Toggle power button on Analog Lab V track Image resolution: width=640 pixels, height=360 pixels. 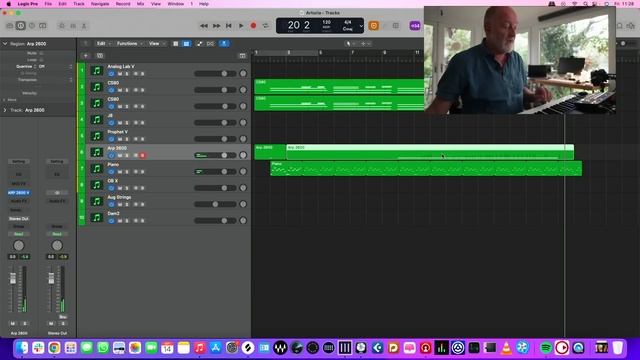[x=111, y=74]
